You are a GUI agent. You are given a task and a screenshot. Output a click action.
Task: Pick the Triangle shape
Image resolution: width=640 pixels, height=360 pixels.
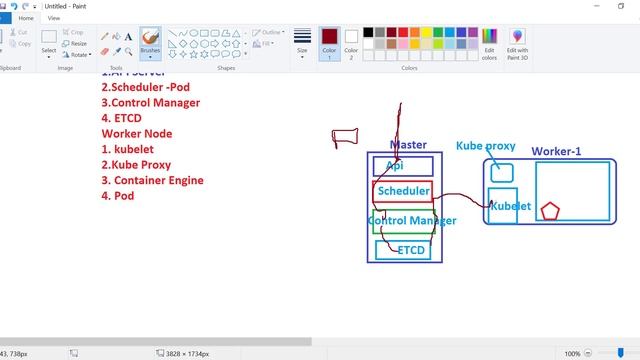tap(236, 33)
